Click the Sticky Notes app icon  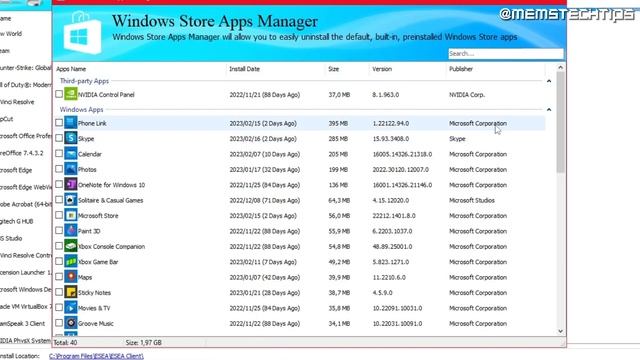click(71, 293)
